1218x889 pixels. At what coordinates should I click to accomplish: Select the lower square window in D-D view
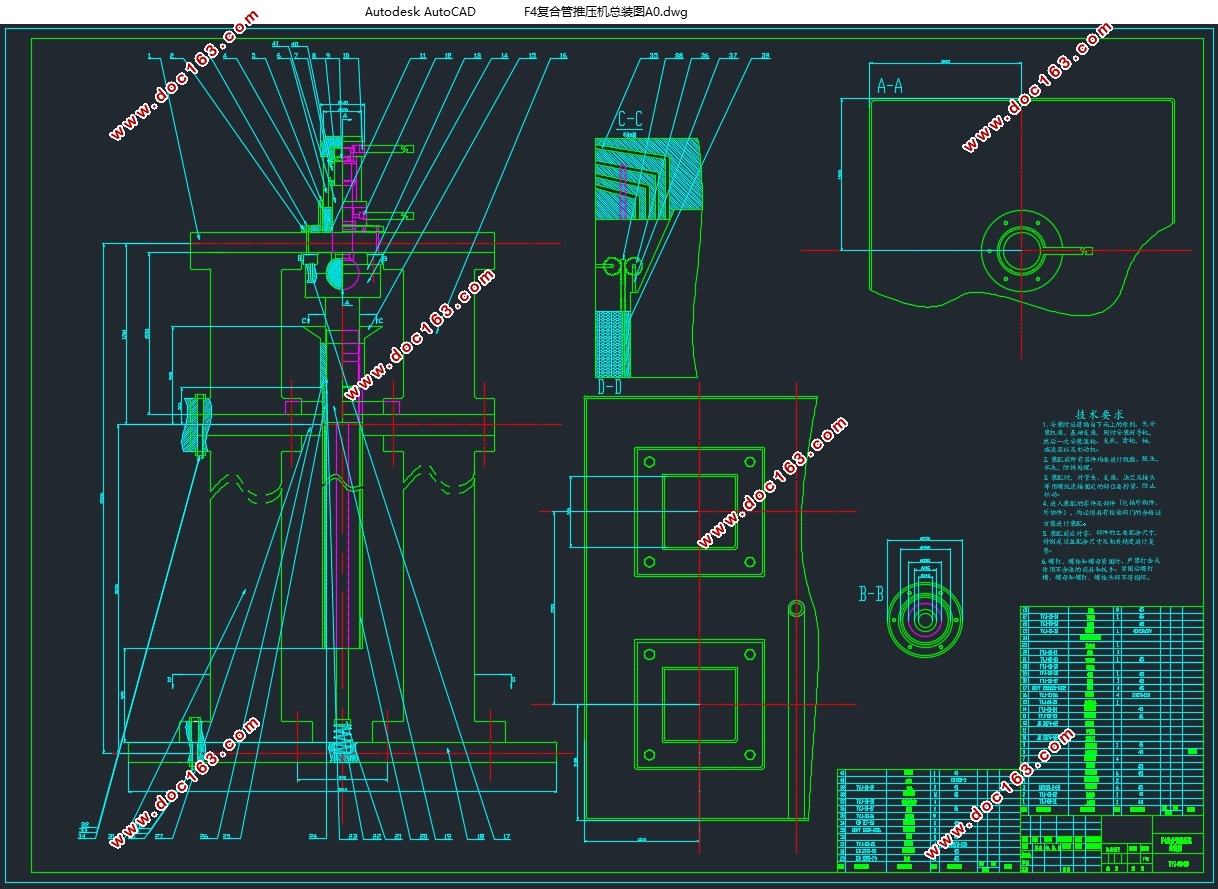pyautogui.click(x=699, y=705)
